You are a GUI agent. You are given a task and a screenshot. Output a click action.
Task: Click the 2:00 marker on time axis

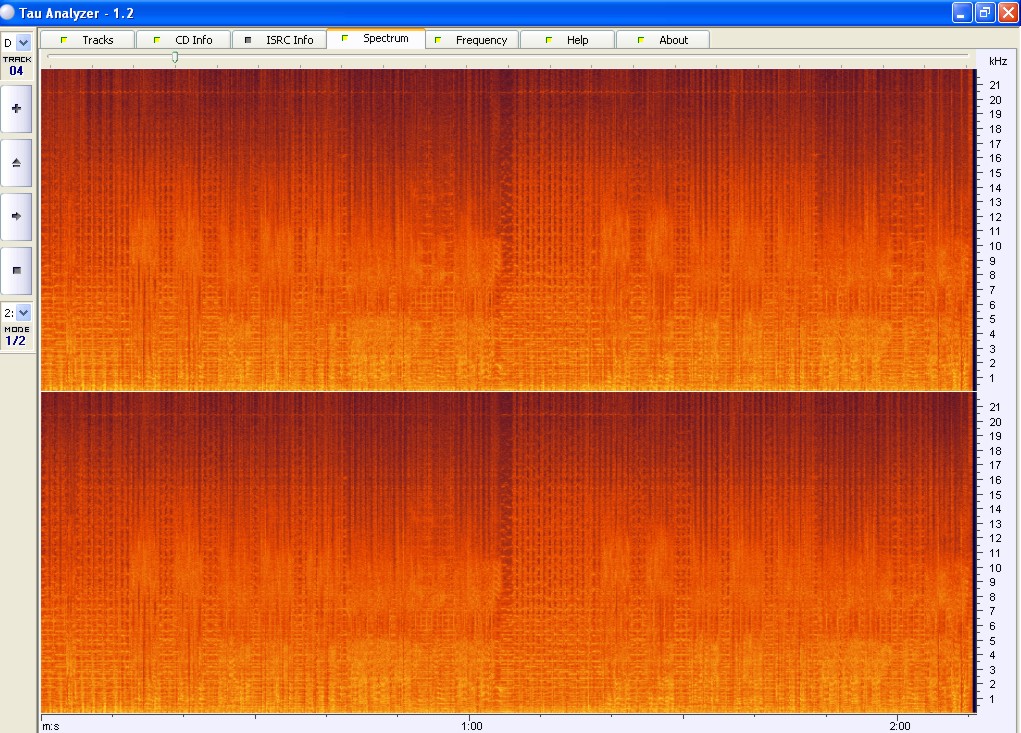[899, 725]
